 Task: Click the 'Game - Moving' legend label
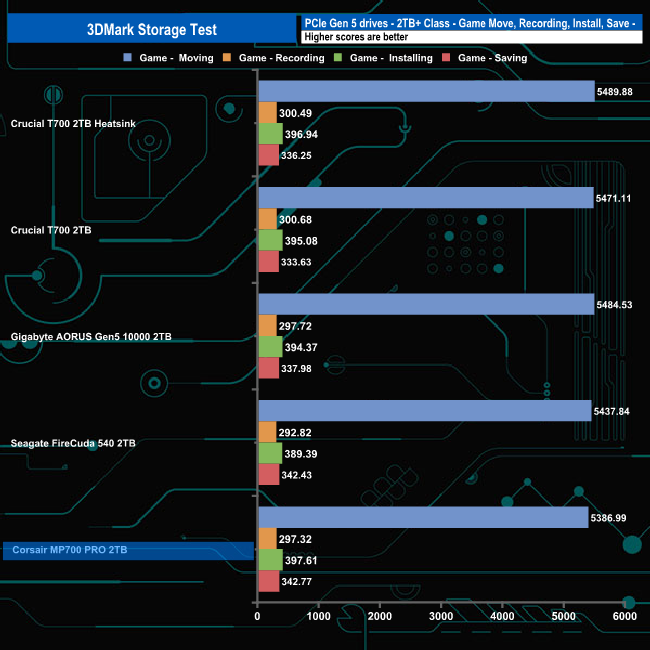[x=176, y=58]
